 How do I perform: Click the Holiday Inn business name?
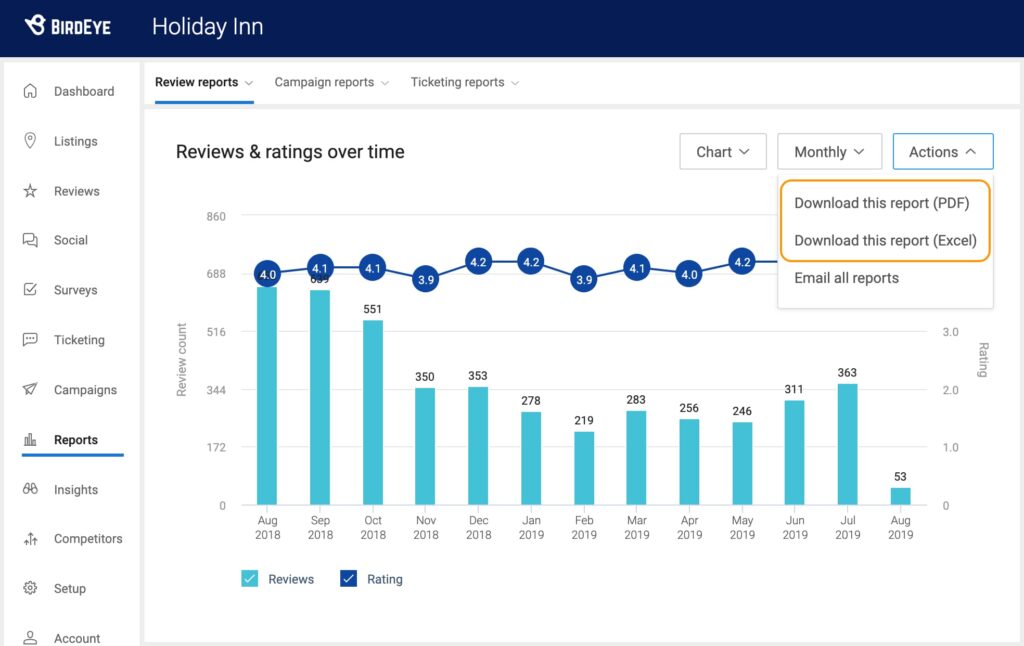pos(208,27)
